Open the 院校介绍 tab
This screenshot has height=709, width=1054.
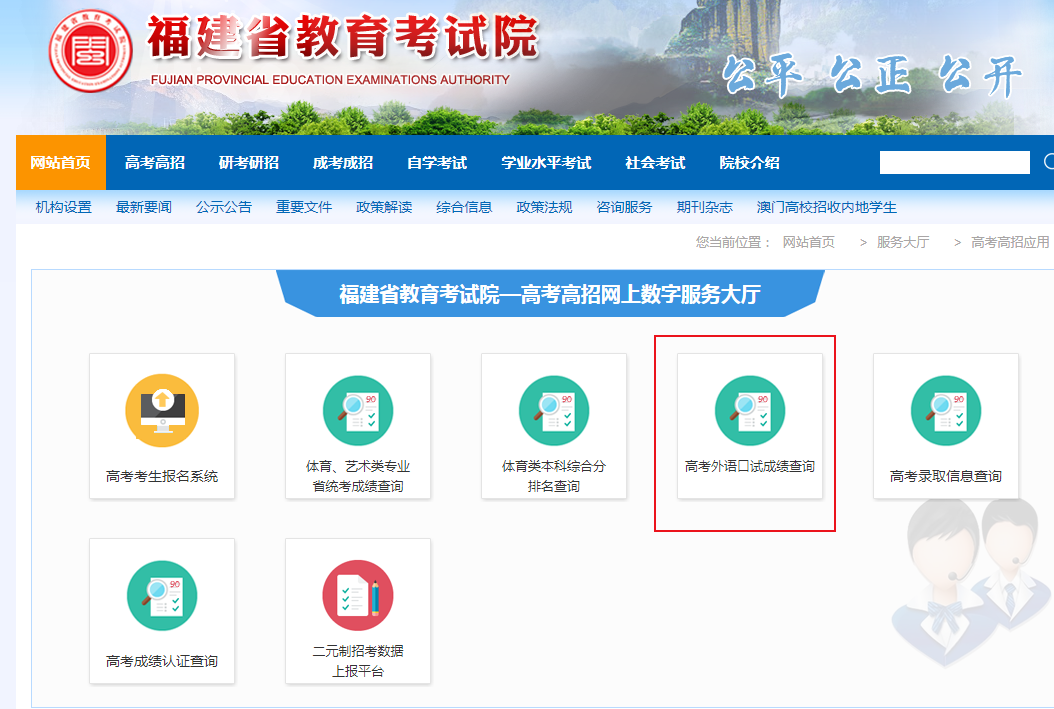(749, 163)
